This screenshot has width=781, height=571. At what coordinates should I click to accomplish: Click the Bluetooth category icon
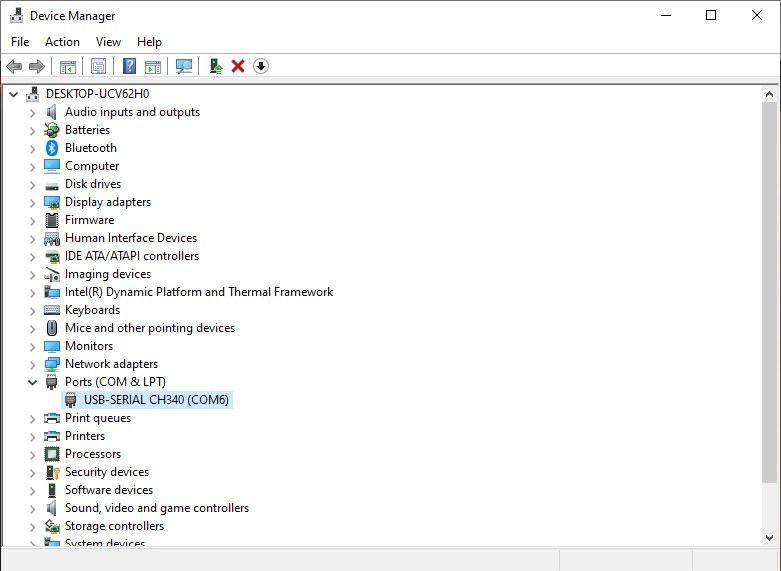52,148
